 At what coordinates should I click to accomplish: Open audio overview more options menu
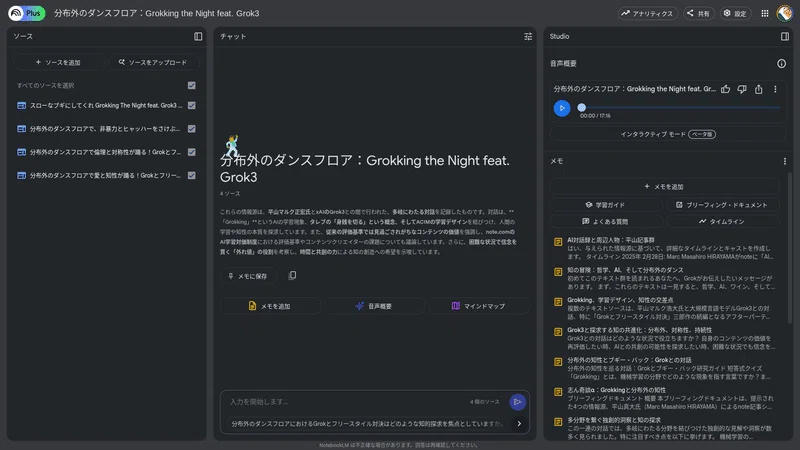pyautogui.click(x=775, y=89)
